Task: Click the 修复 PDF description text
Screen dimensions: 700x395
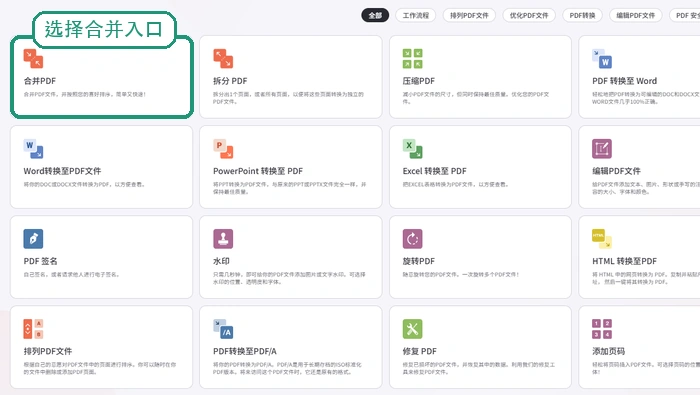Action: tap(479, 368)
